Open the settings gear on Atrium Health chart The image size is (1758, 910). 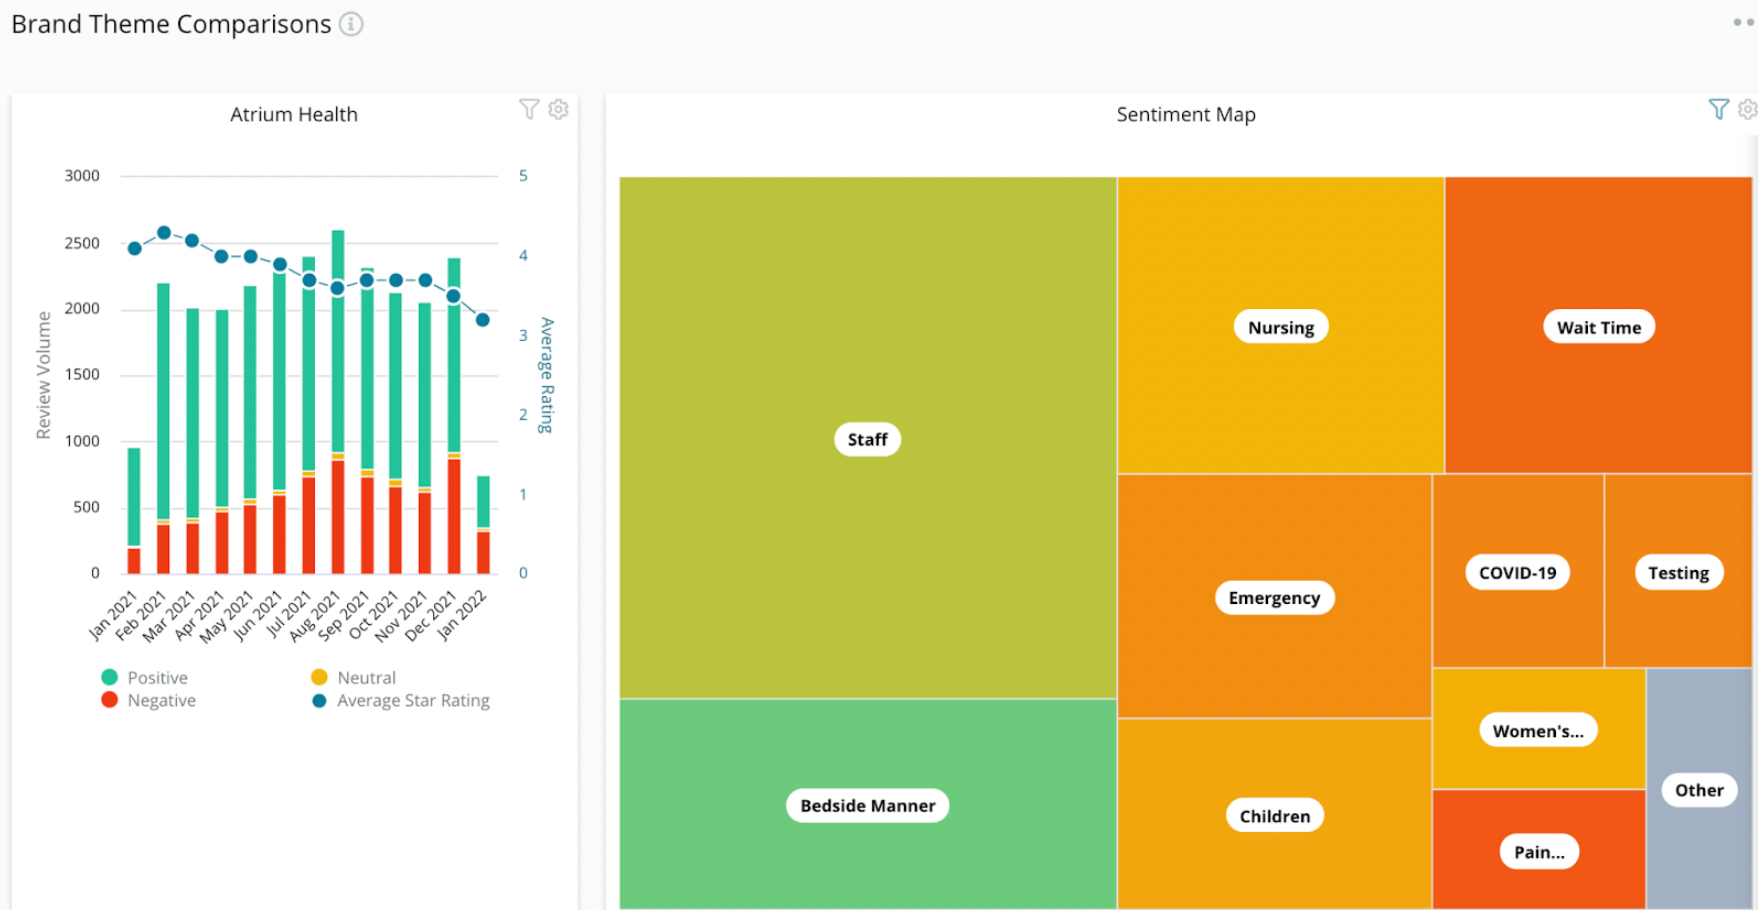pyautogui.click(x=559, y=110)
